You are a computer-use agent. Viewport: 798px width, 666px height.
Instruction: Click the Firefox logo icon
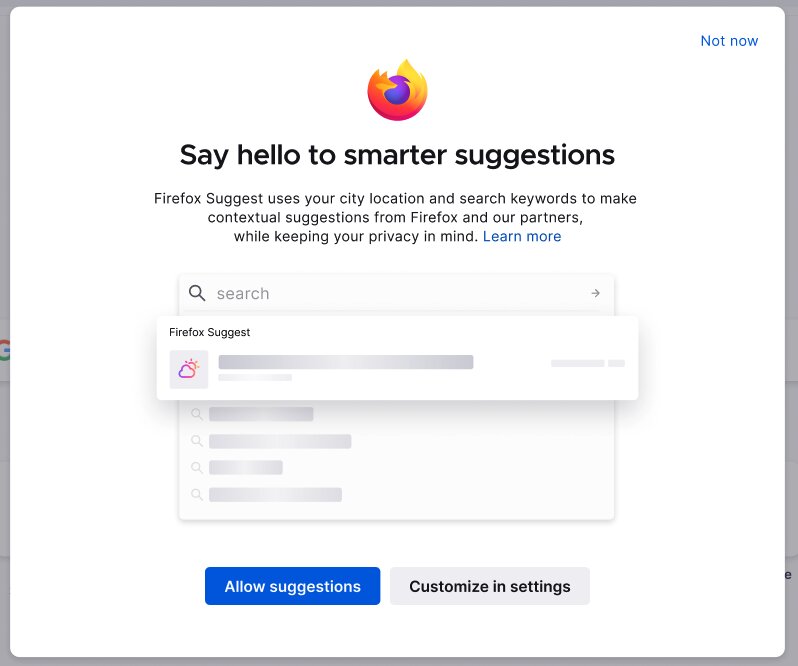pyautogui.click(x=397, y=90)
